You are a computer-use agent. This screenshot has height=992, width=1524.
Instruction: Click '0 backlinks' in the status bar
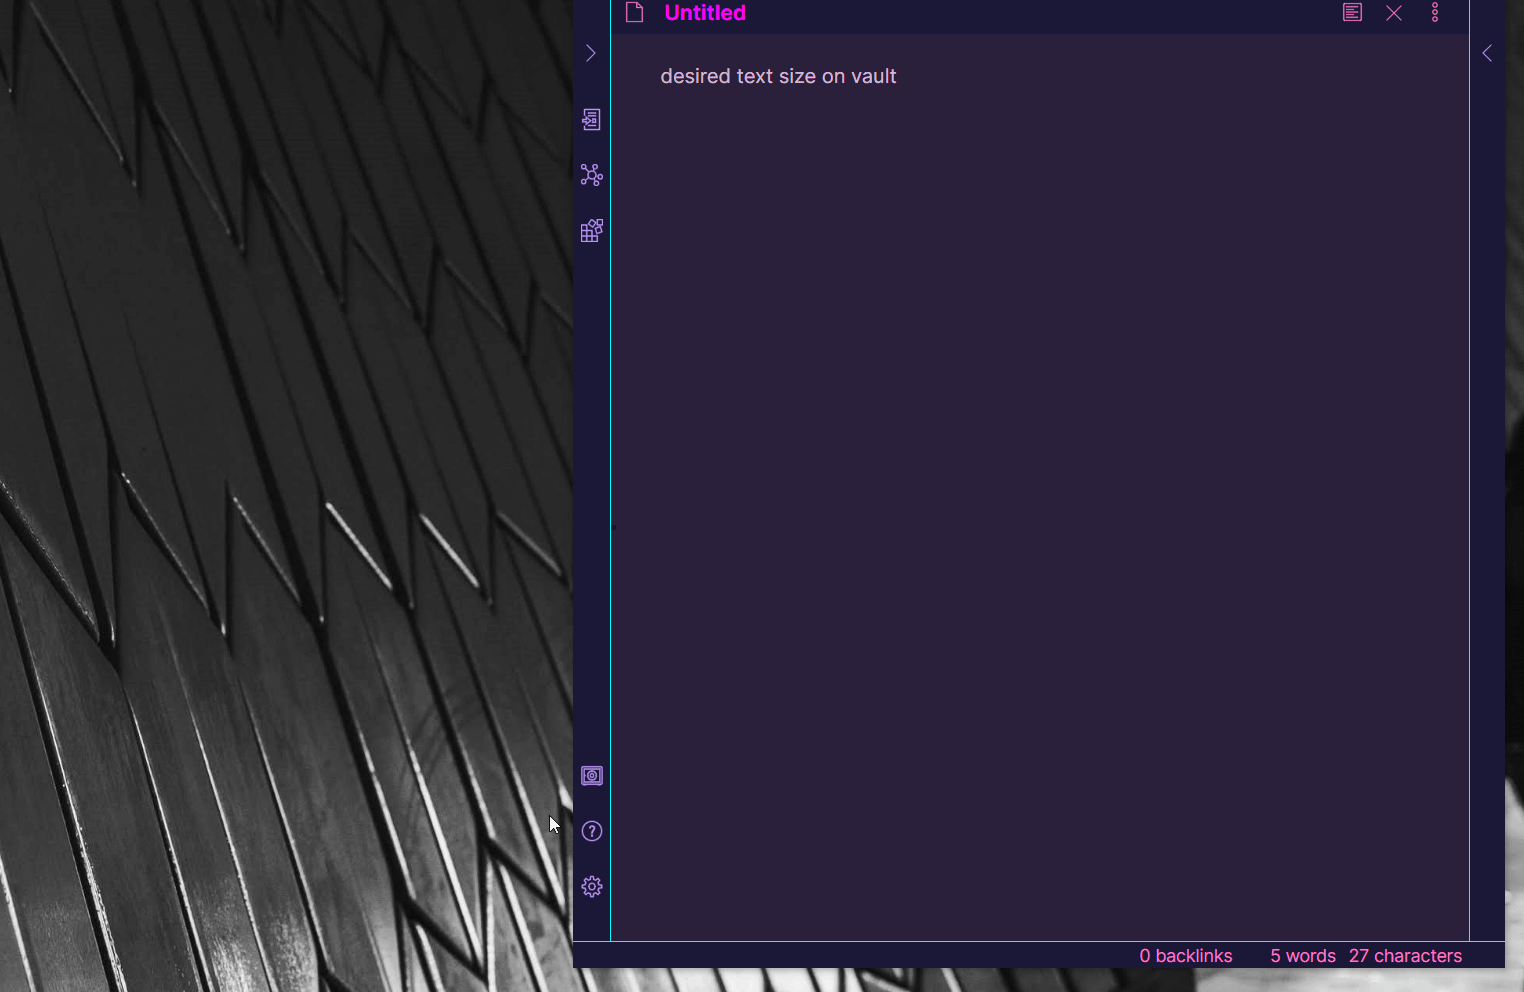(1186, 956)
